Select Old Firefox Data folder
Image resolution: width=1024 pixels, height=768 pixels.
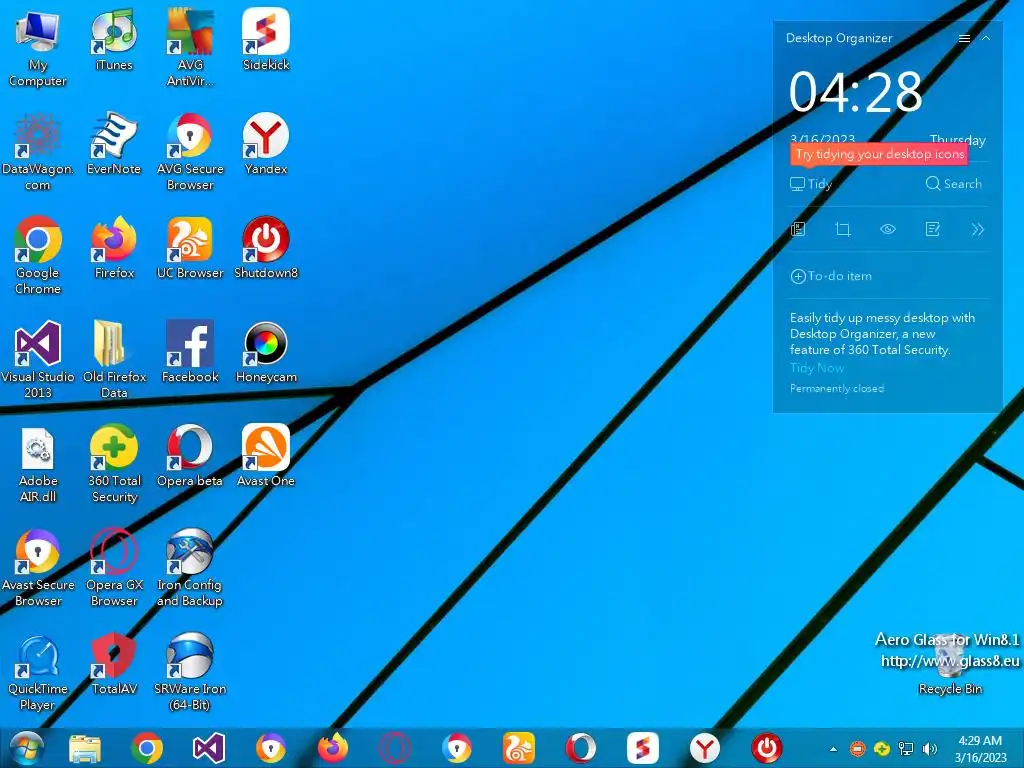pyautogui.click(x=114, y=359)
